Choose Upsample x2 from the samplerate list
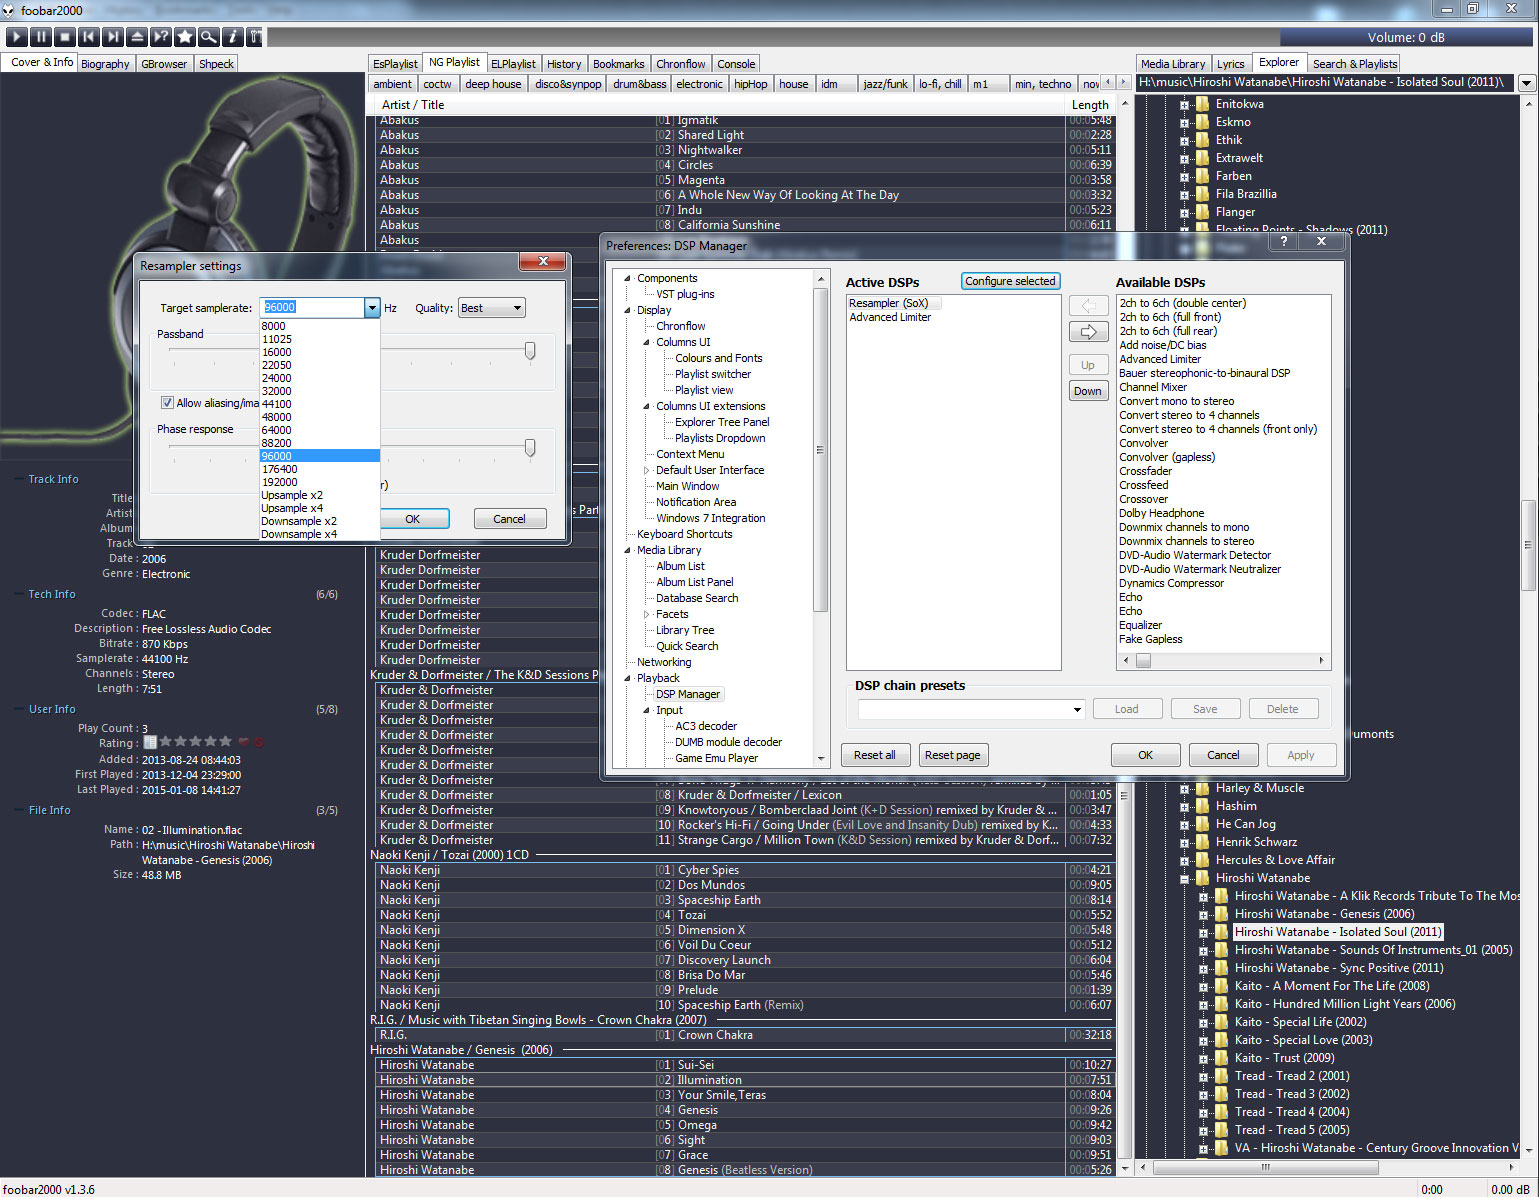 click(319, 495)
